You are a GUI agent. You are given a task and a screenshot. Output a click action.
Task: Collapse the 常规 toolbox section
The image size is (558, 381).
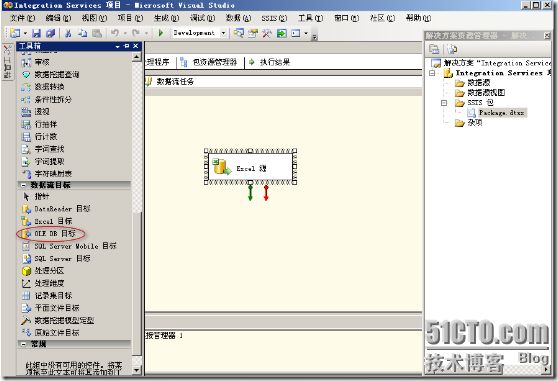(23, 344)
